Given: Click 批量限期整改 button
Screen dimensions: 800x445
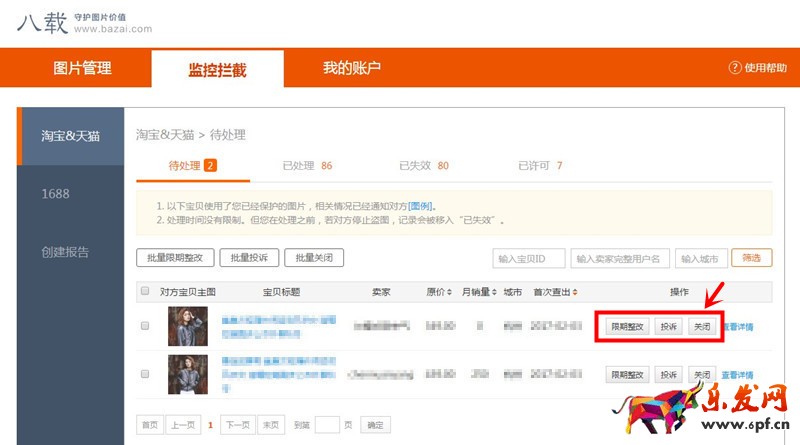Looking at the screenshot, I should pyautogui.click(x=175, y=258).
